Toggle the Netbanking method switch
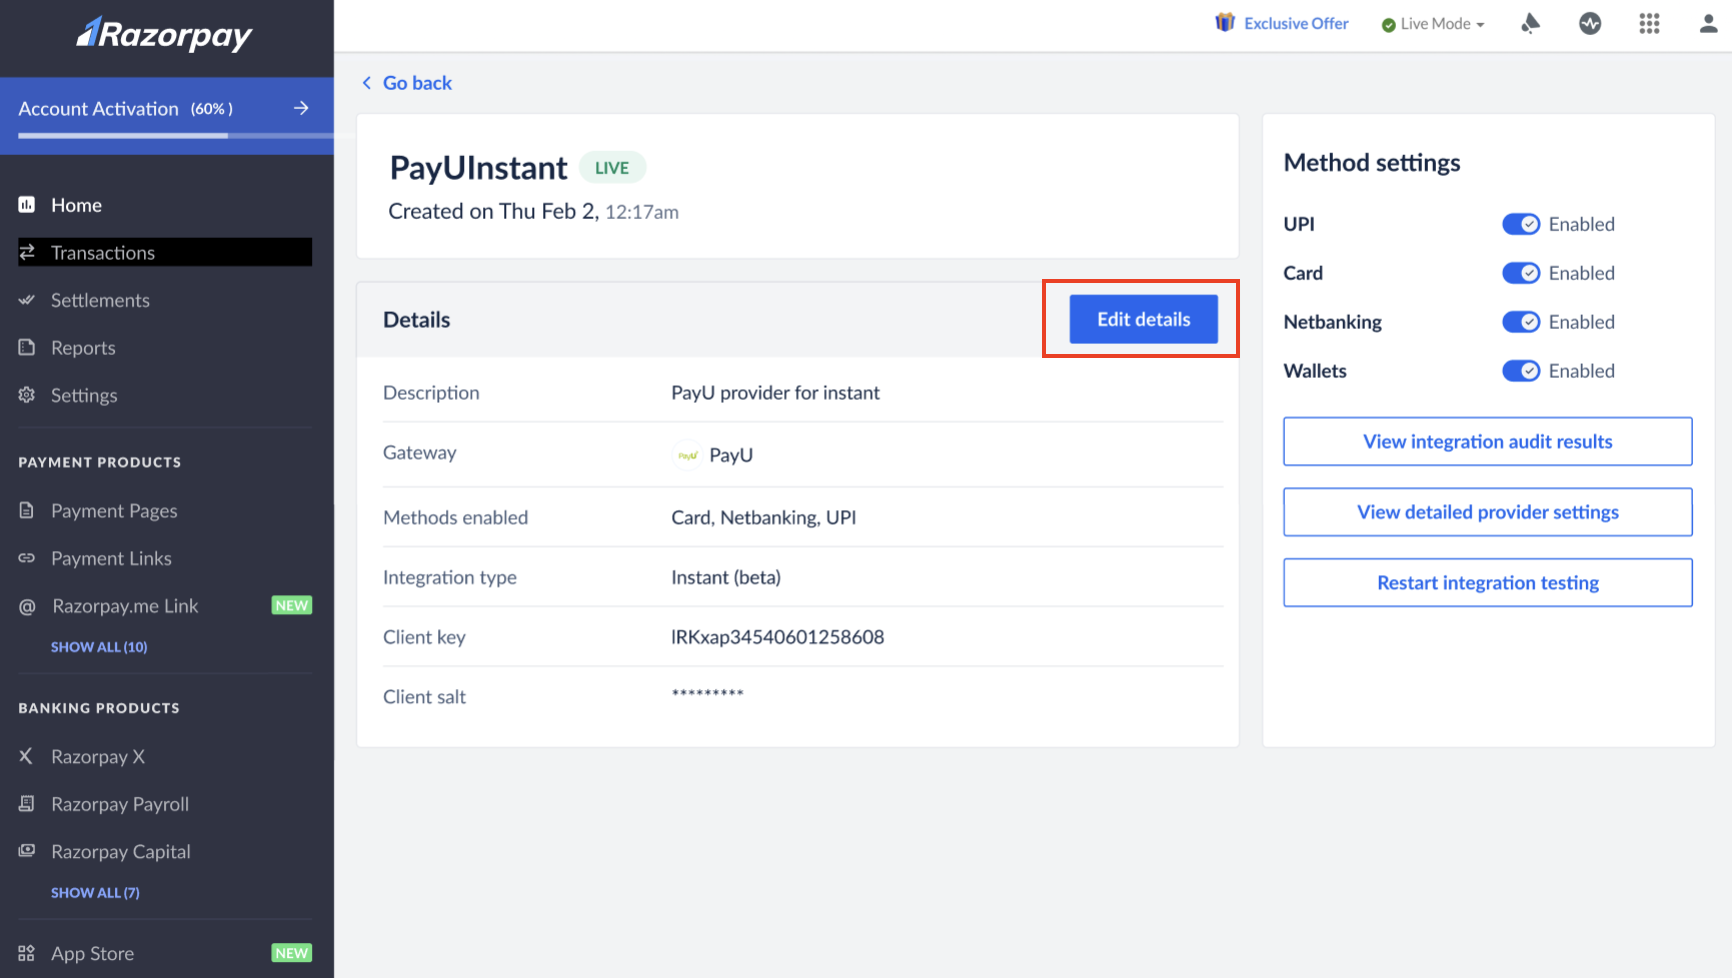1732x978 pixels. coord(1521,322)
